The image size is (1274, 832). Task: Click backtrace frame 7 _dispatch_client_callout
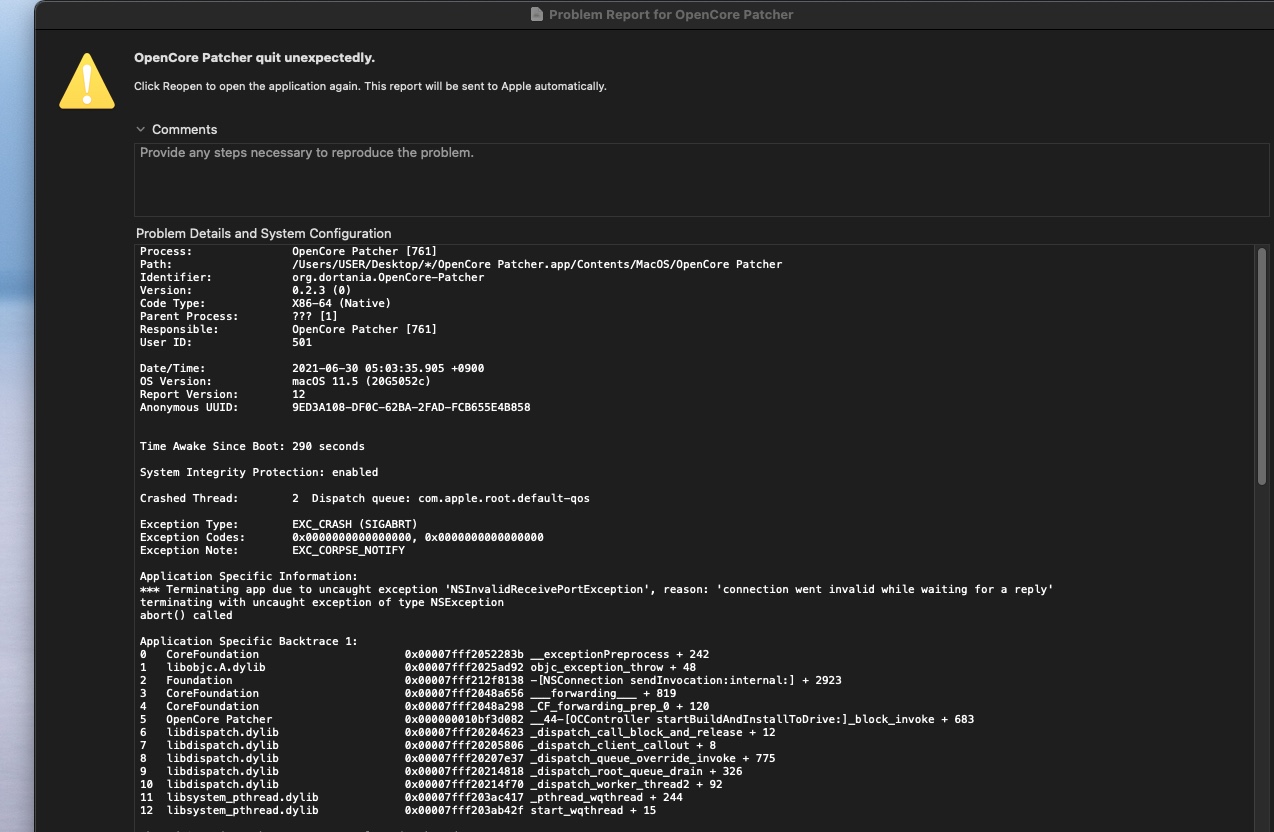coord(428,745)
